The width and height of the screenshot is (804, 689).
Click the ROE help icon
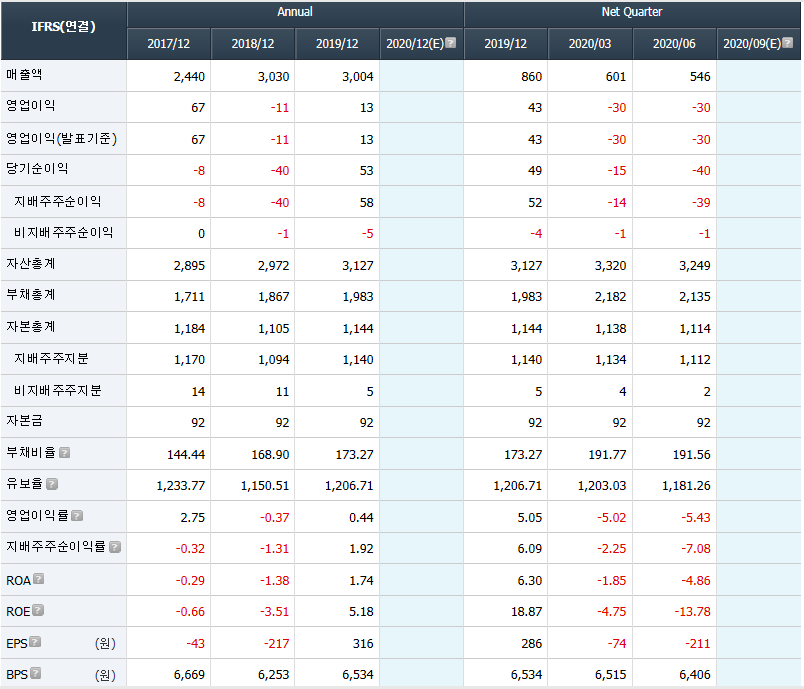click(38, 610)
